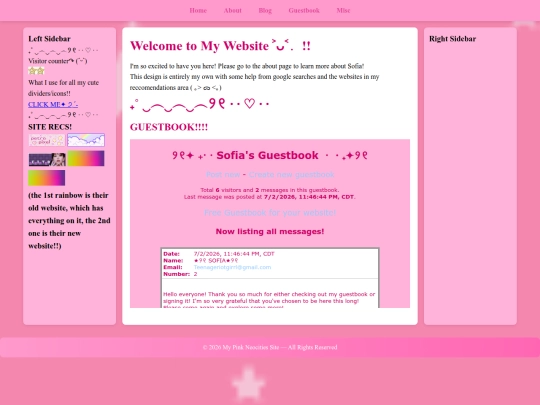Click the visitor counter star icons

(x=36, y=71)
